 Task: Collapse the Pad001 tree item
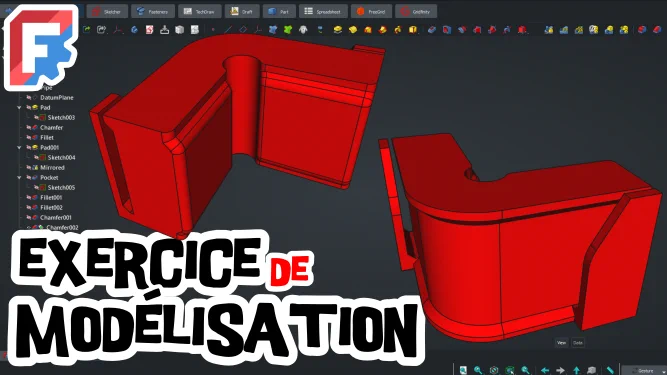point(19,148)
